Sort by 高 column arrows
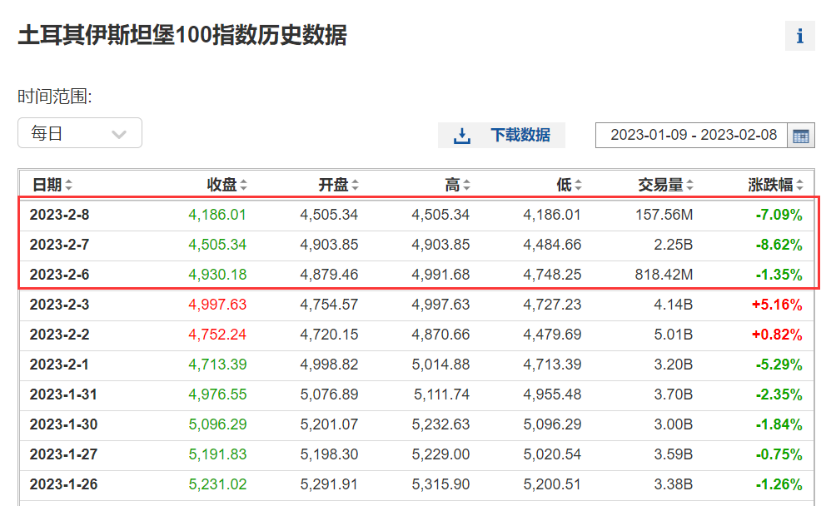This screenshot has width=831, height=506. click(x=466, y=185)
